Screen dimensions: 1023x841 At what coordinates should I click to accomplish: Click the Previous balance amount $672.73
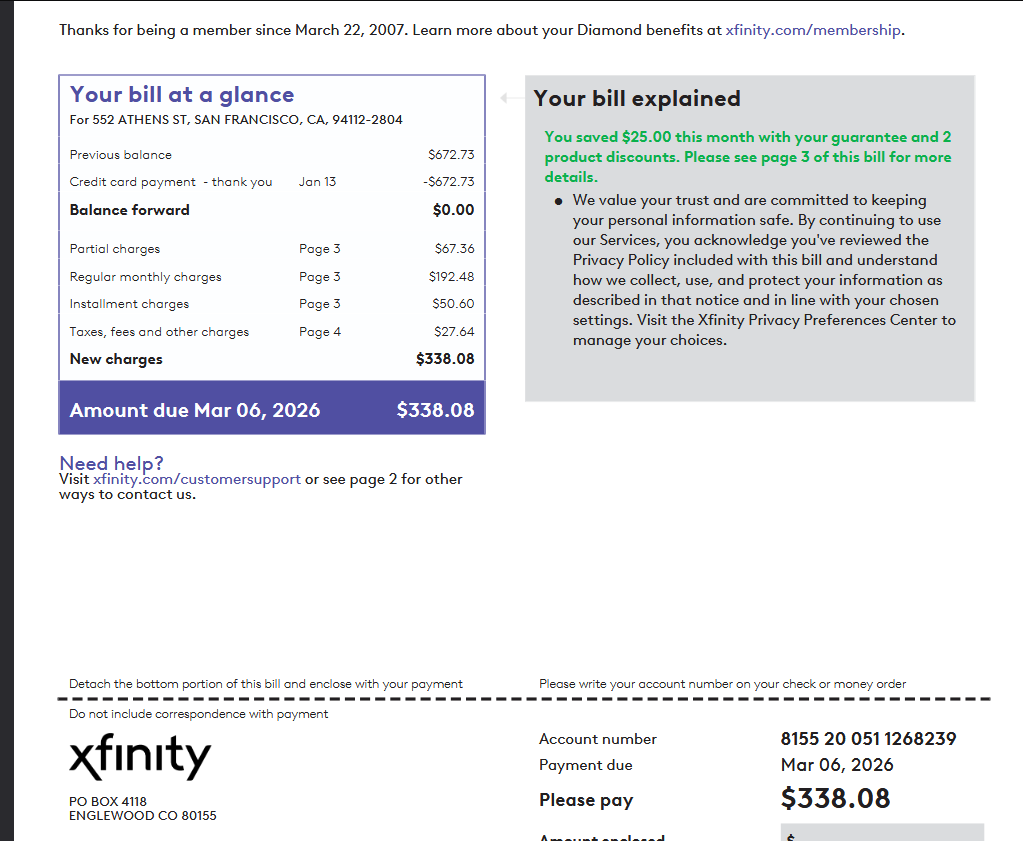tap(451, 155)
